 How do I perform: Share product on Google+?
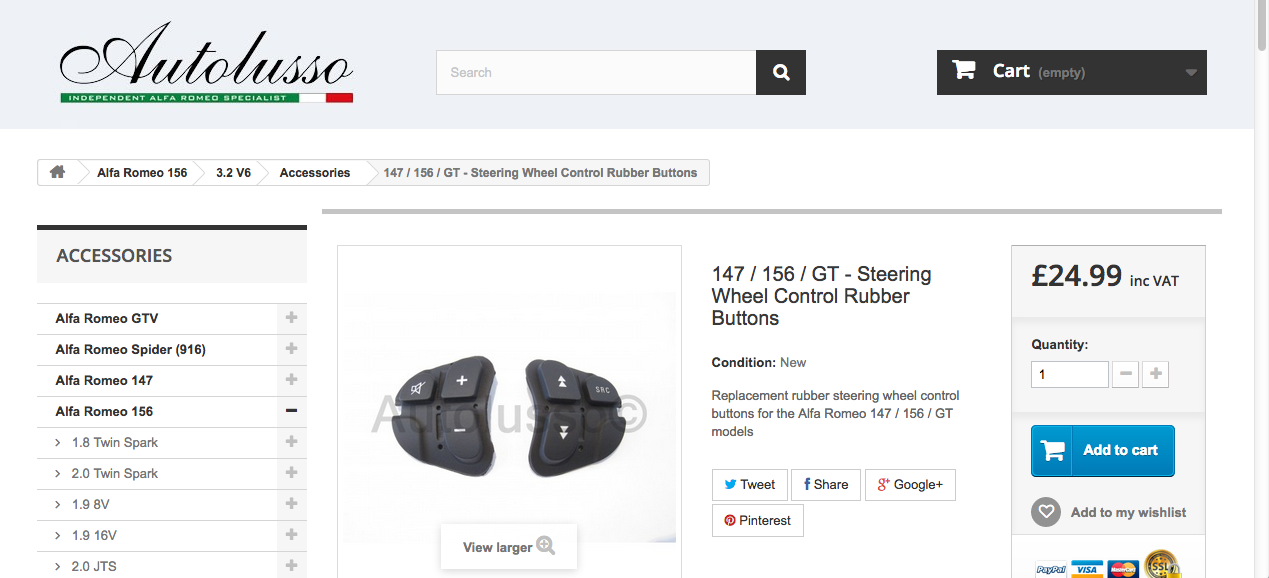click(x=910, y=485)
